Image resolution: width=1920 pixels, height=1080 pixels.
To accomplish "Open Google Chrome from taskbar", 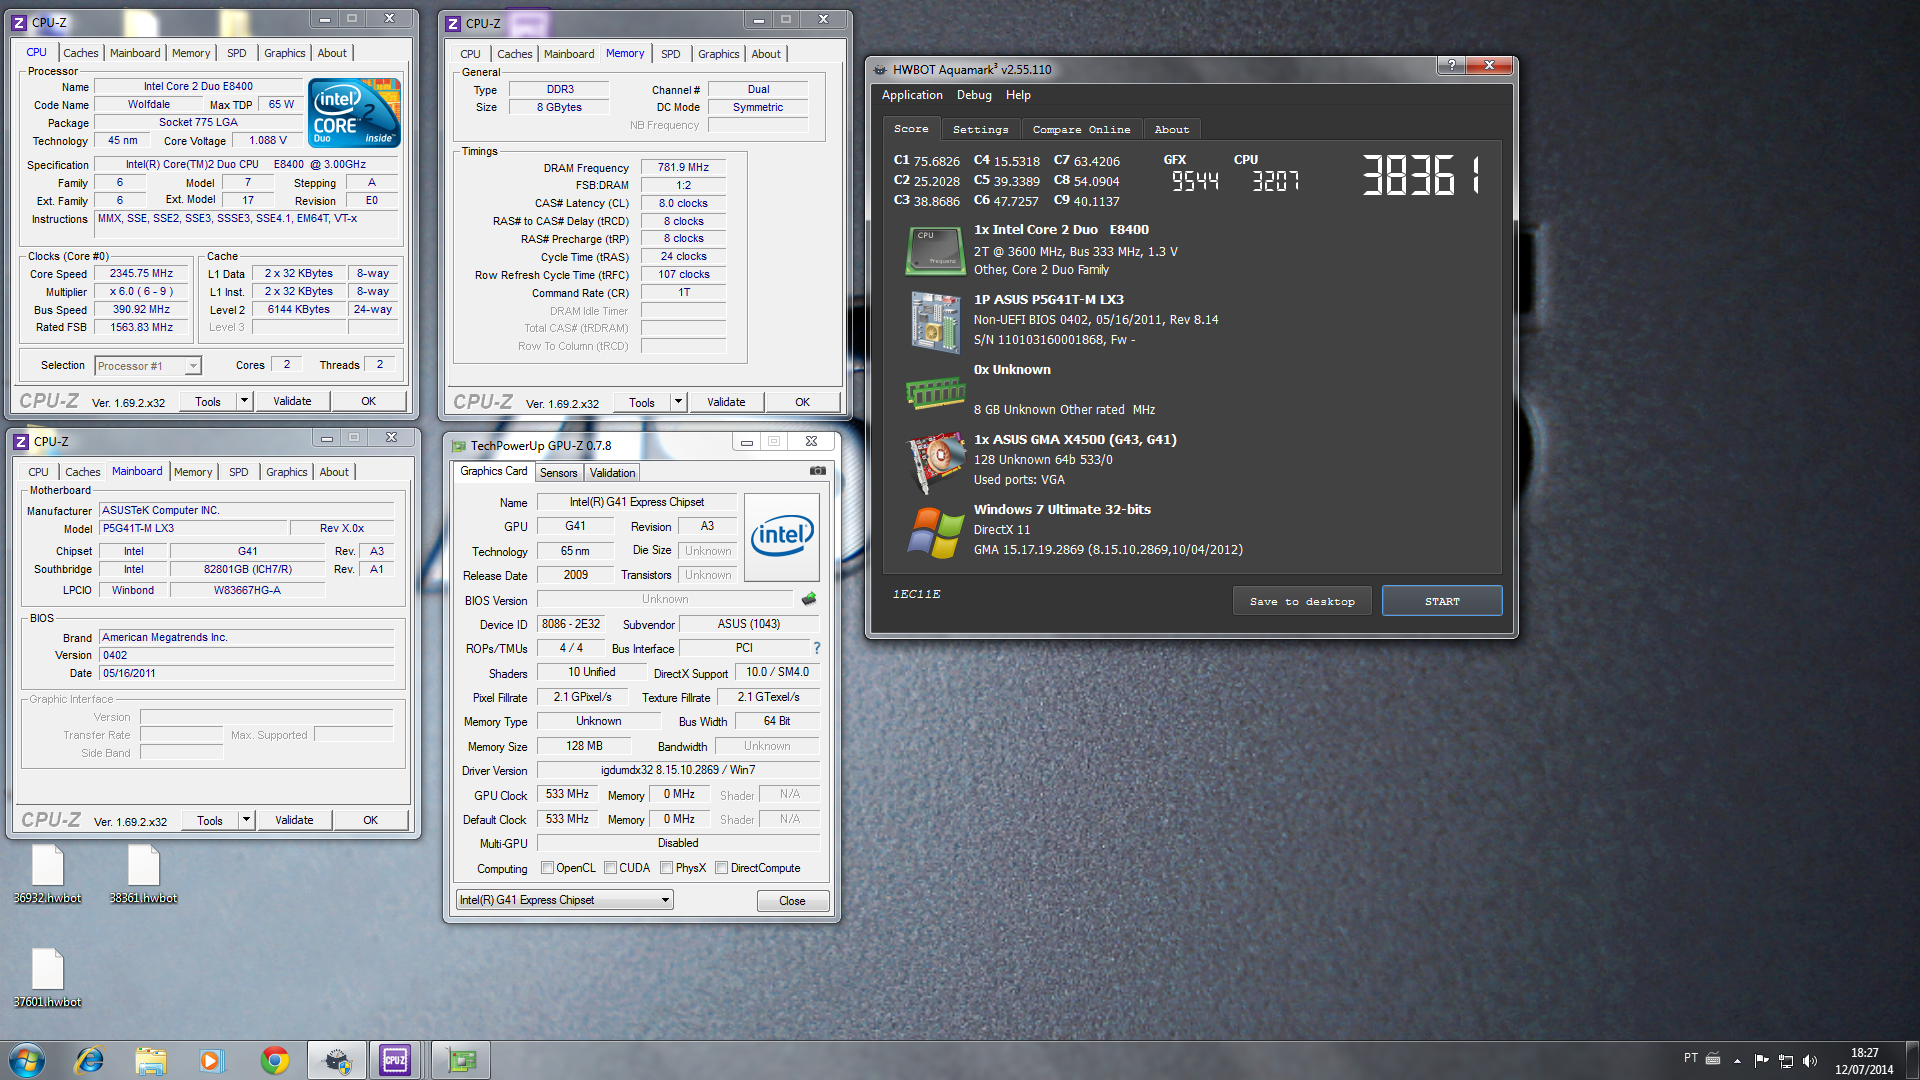I will pyautogui.click(x=274, y=1060).
